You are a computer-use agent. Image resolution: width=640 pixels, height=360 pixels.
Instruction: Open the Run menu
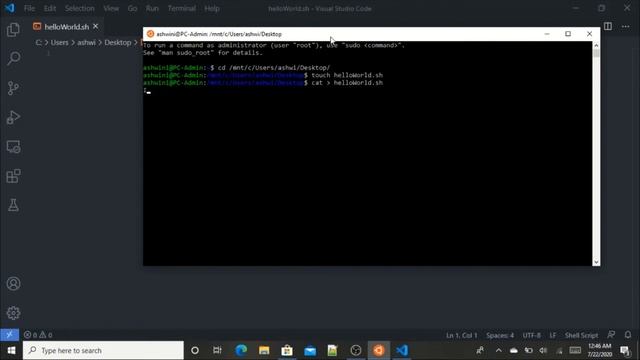[152, 9]
